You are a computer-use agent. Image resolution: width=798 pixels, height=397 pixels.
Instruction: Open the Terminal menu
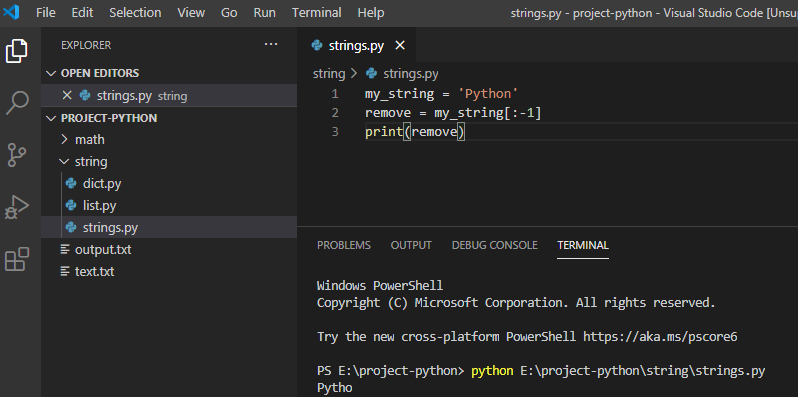[x=317, y=12]
